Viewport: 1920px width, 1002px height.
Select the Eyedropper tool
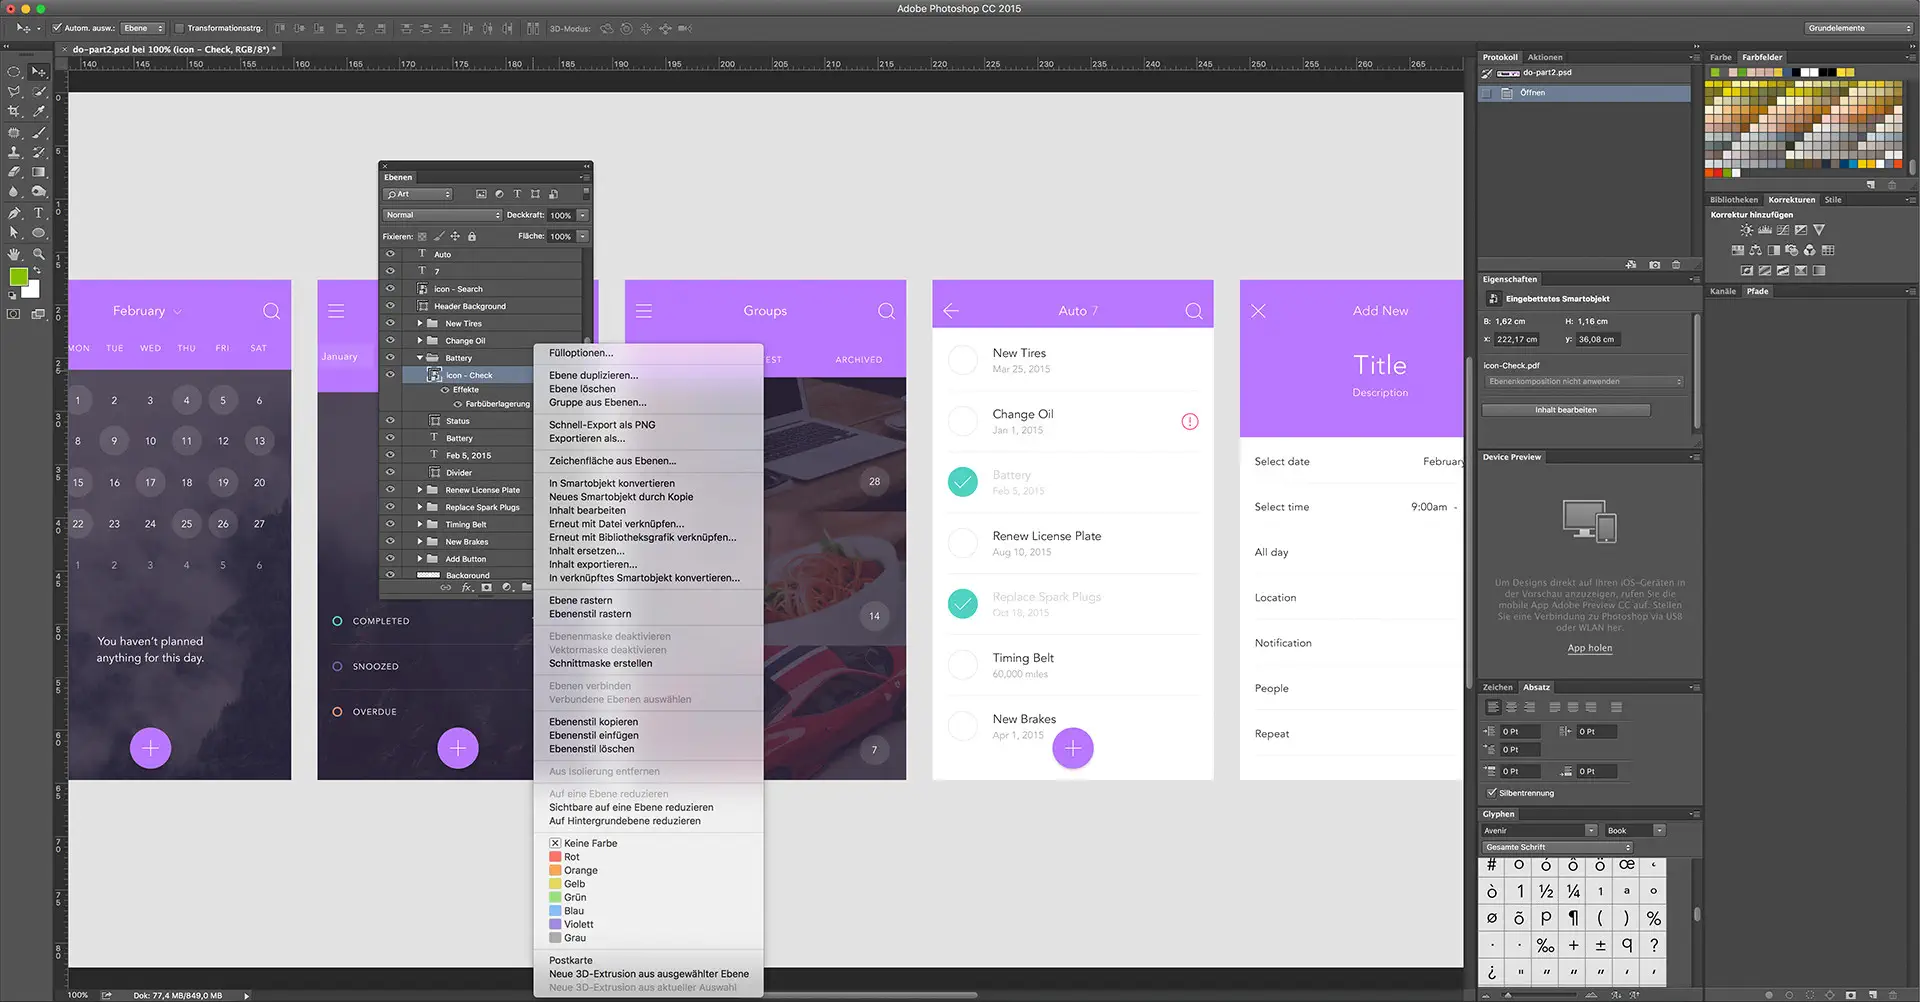click(39, 112)
